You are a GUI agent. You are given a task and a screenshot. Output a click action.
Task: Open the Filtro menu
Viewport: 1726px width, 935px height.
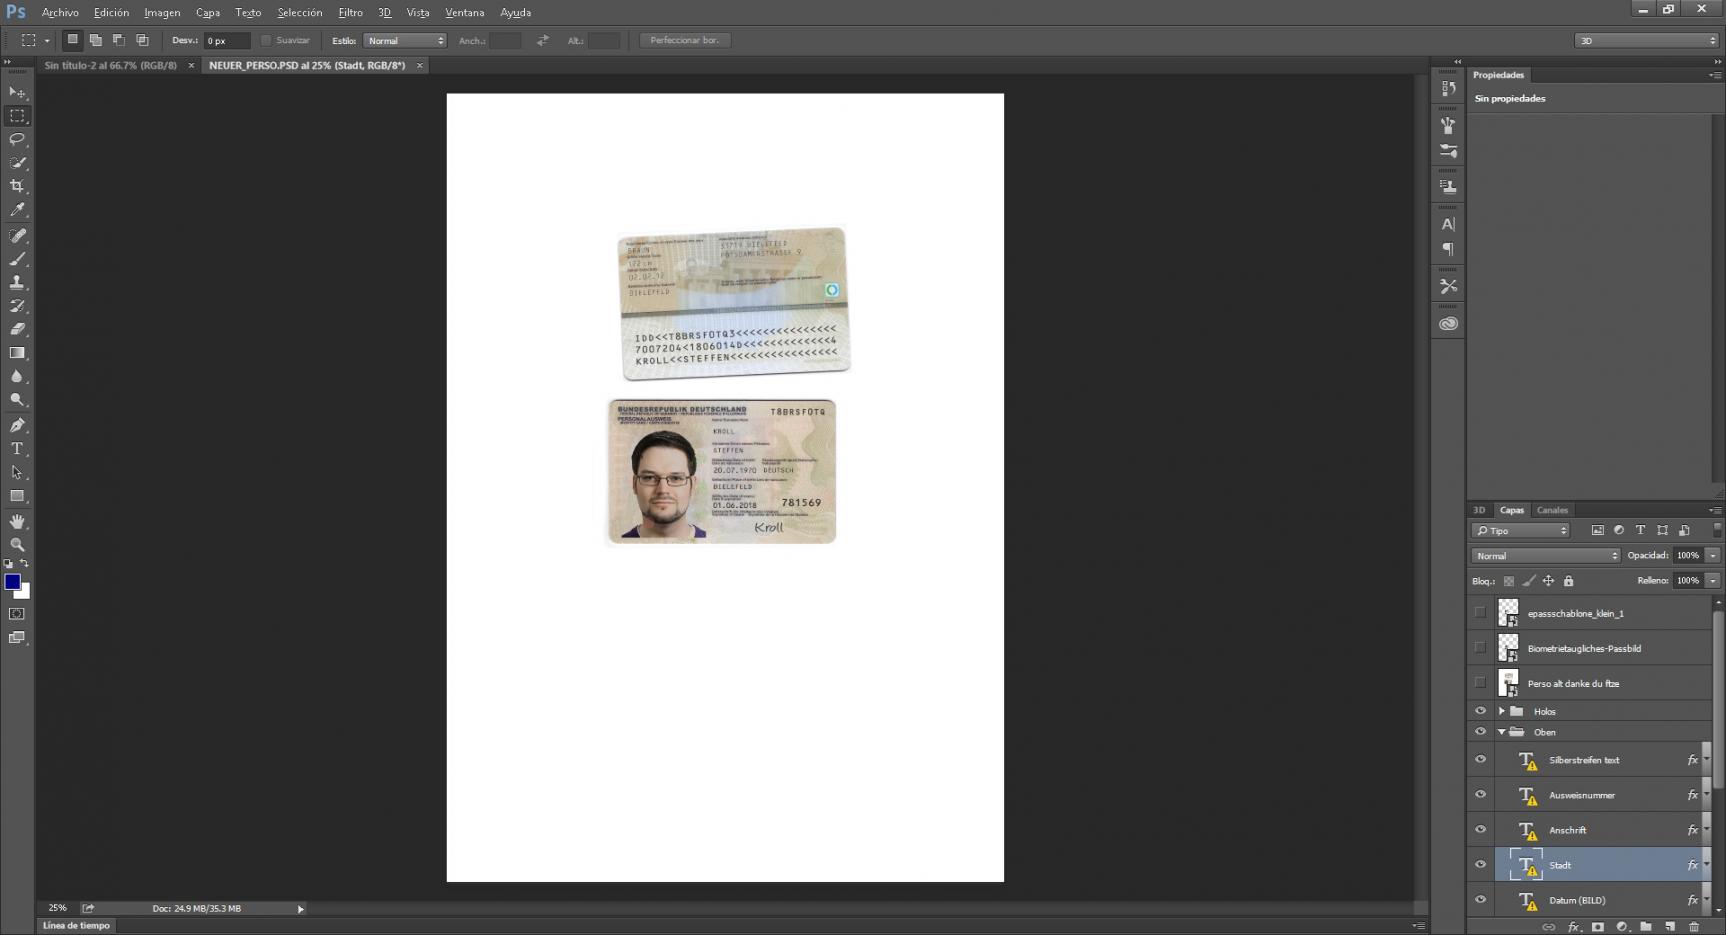(x=350, y=13)
